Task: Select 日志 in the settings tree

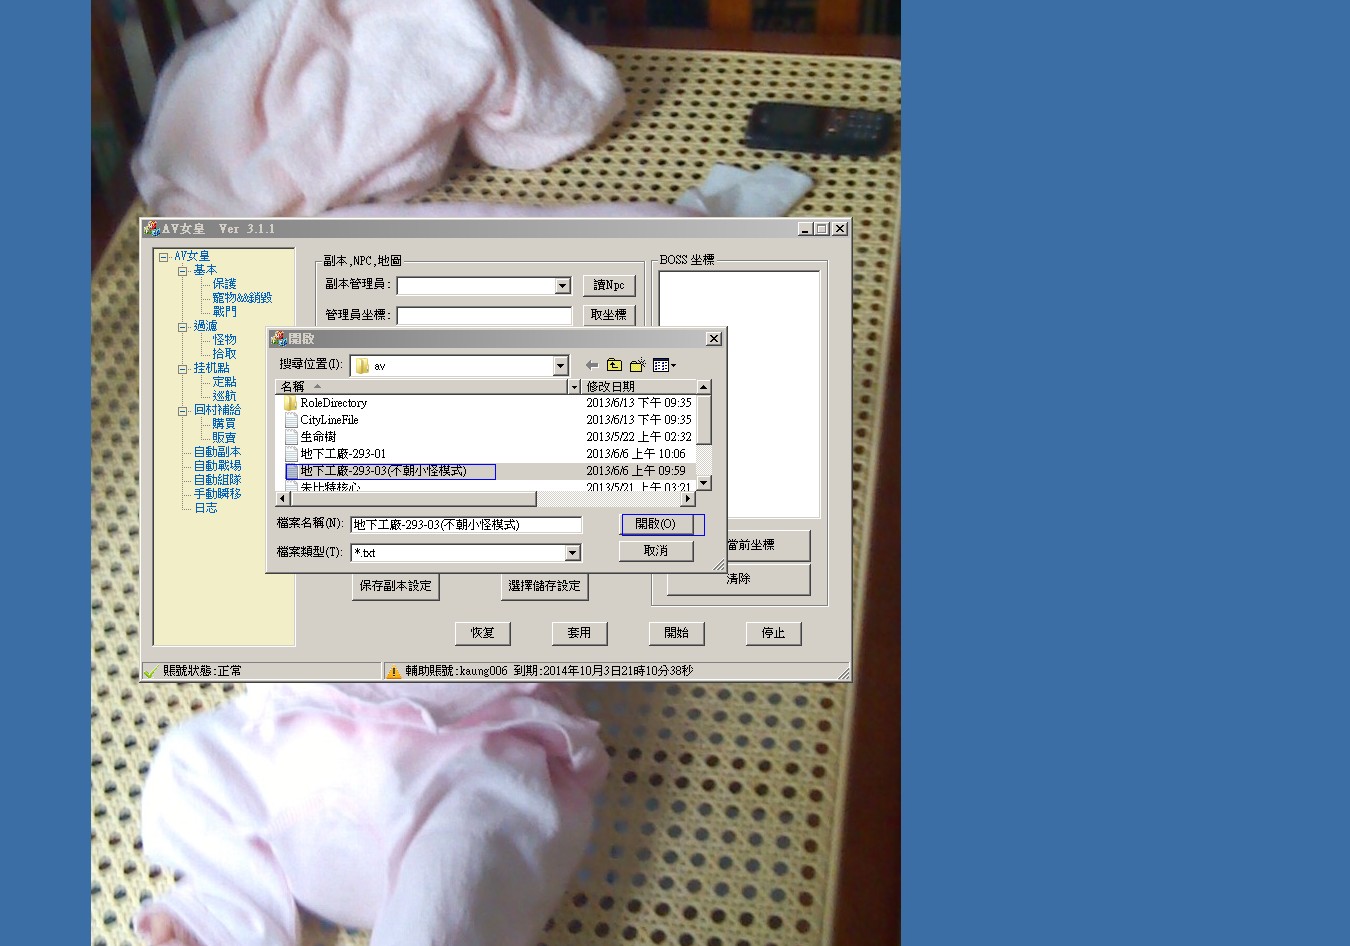Action: click(x=205, y=508)
